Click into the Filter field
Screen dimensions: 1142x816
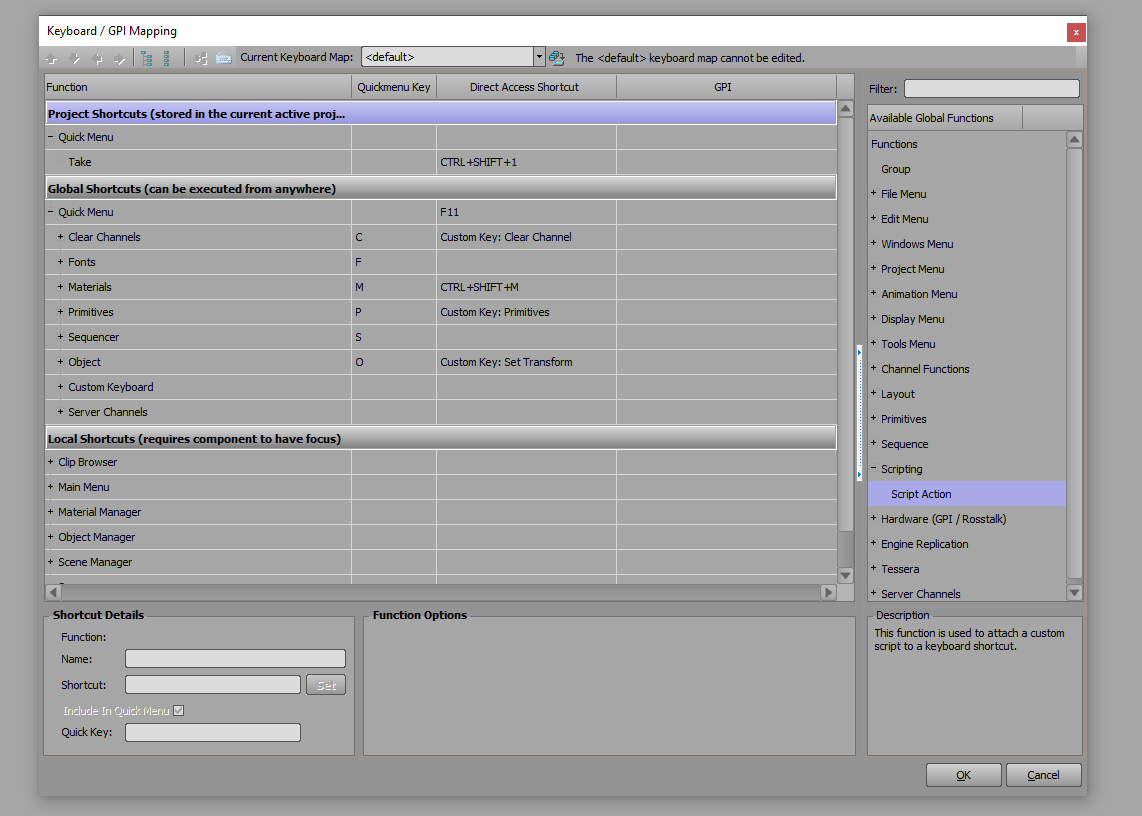click(x=991, y=88)
